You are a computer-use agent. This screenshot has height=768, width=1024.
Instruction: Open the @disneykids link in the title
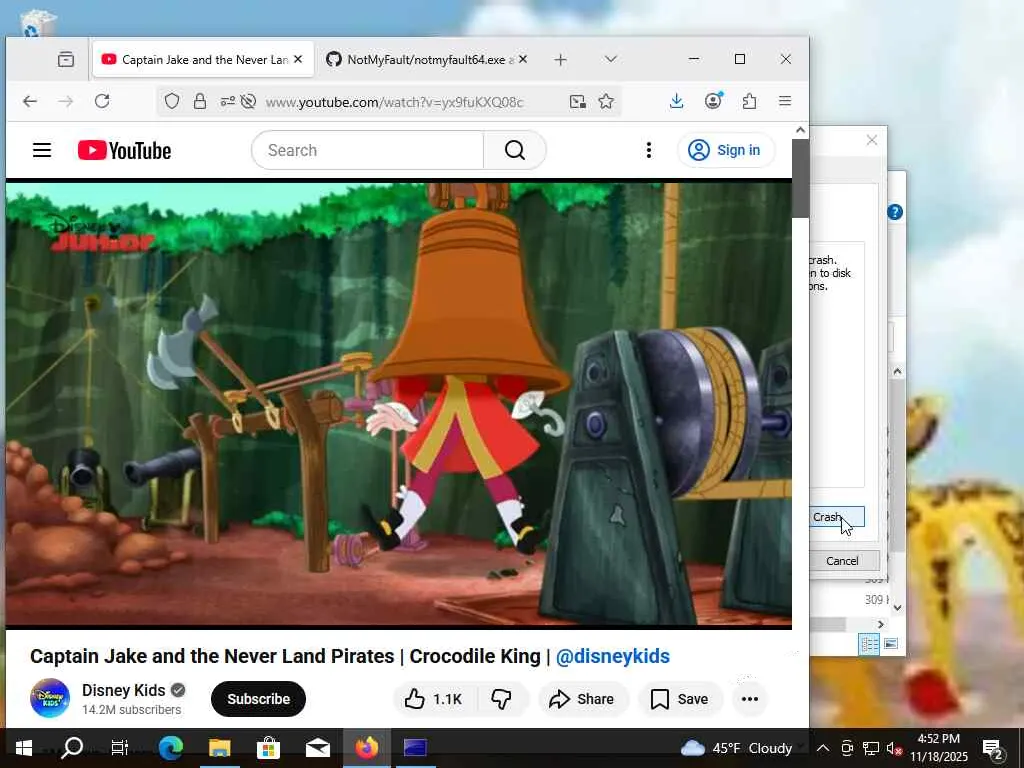(613, 656)
